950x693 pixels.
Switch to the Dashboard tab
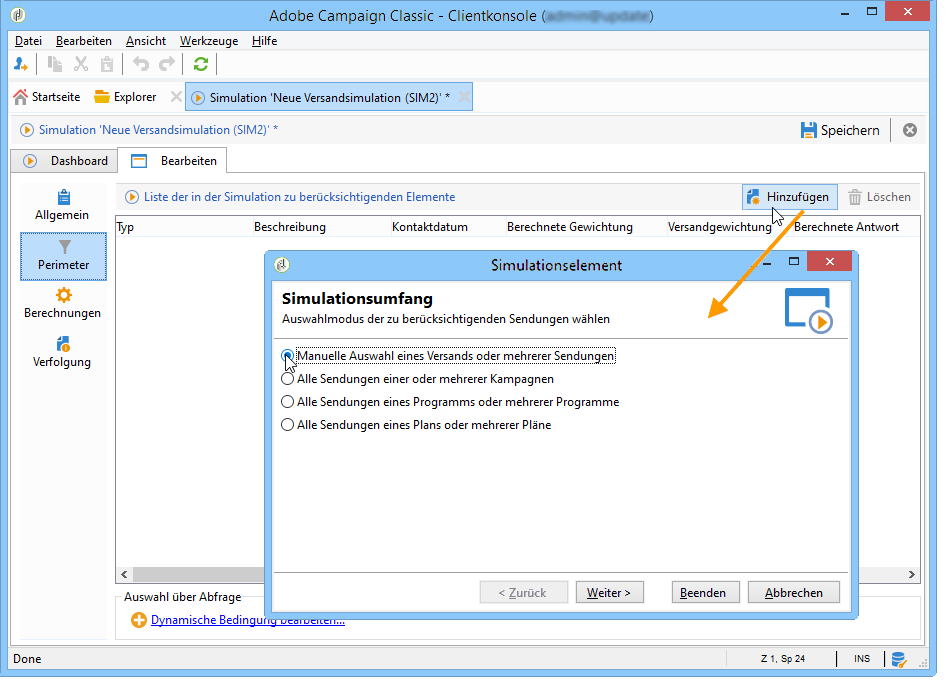coord(65,161)
